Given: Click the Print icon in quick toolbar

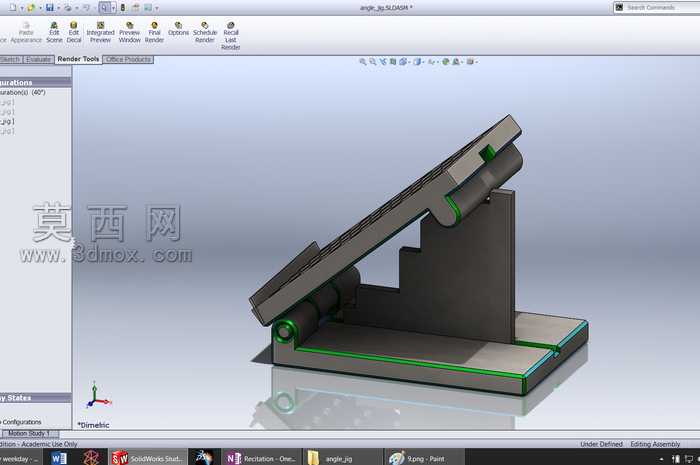Looking at the screenshot, I should [x=67, y=8].
